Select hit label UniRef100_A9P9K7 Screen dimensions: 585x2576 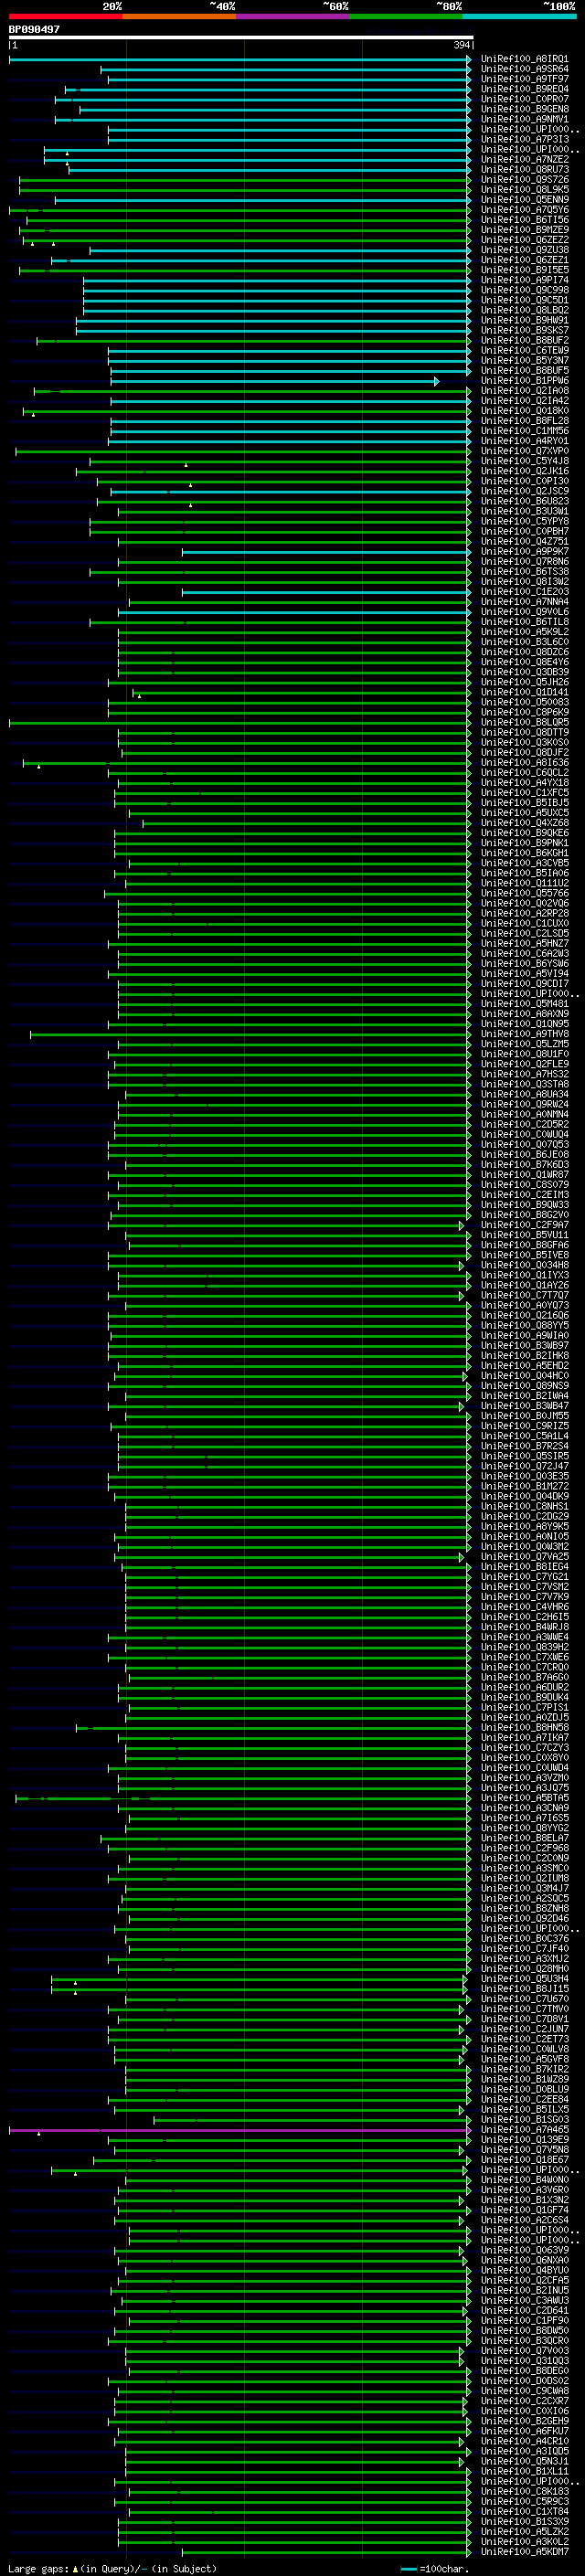[x=524, y=552]
